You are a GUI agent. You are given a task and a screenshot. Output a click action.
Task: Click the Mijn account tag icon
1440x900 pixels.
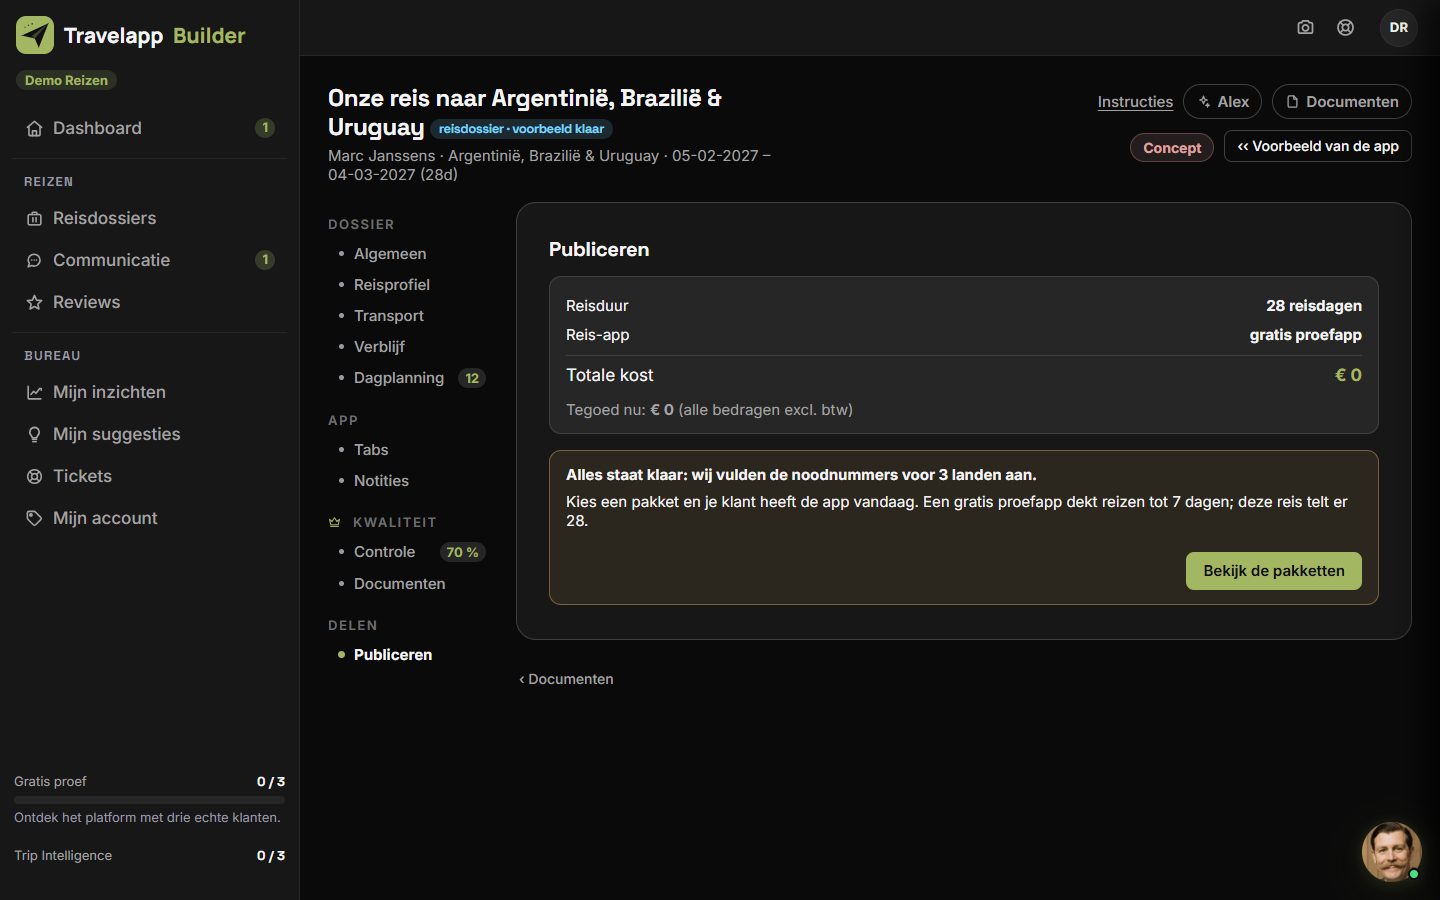[34, 518]
